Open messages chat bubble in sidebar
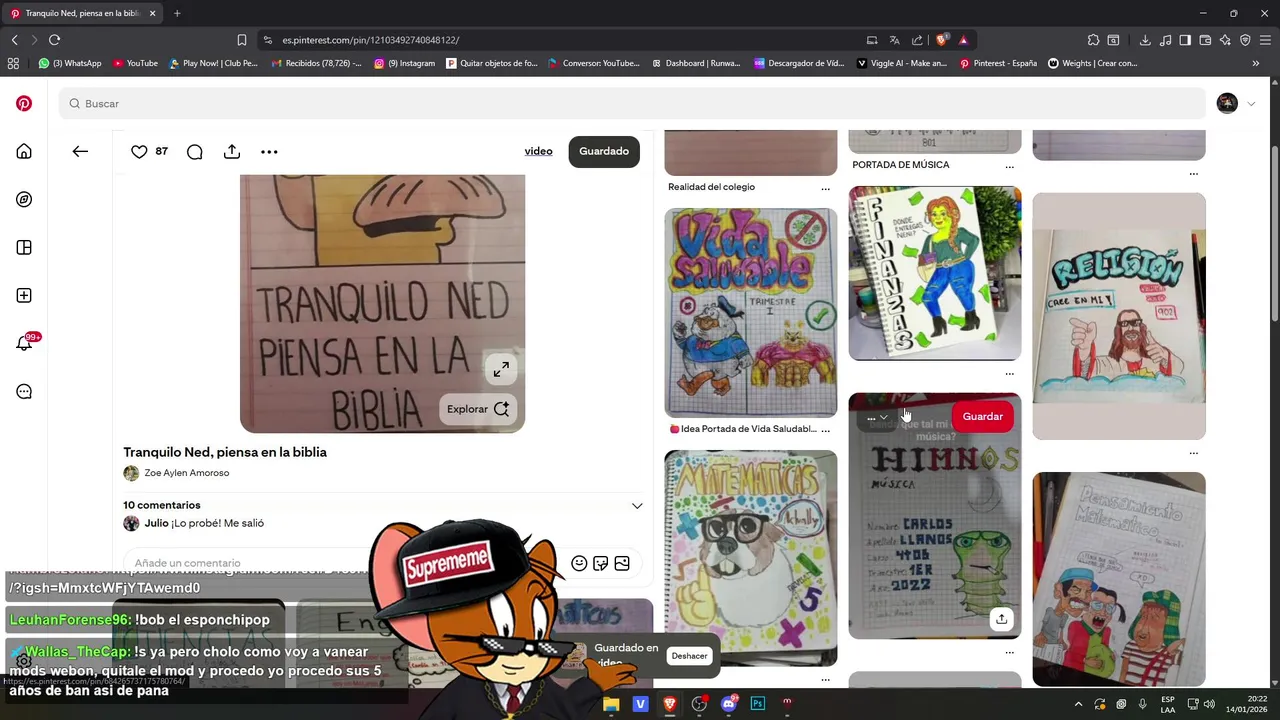This screenshot has width=1280, height=720. pos(24,391)
